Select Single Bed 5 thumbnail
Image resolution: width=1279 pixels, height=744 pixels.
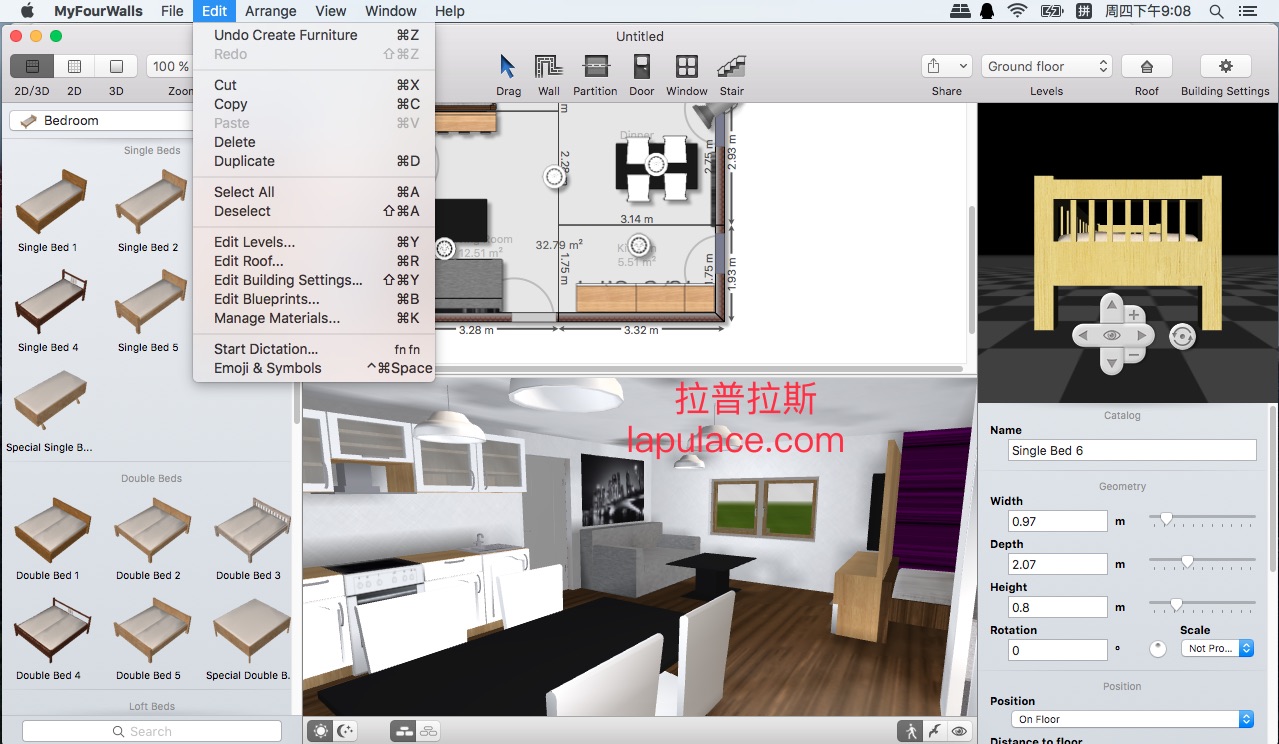pos(150,303)
